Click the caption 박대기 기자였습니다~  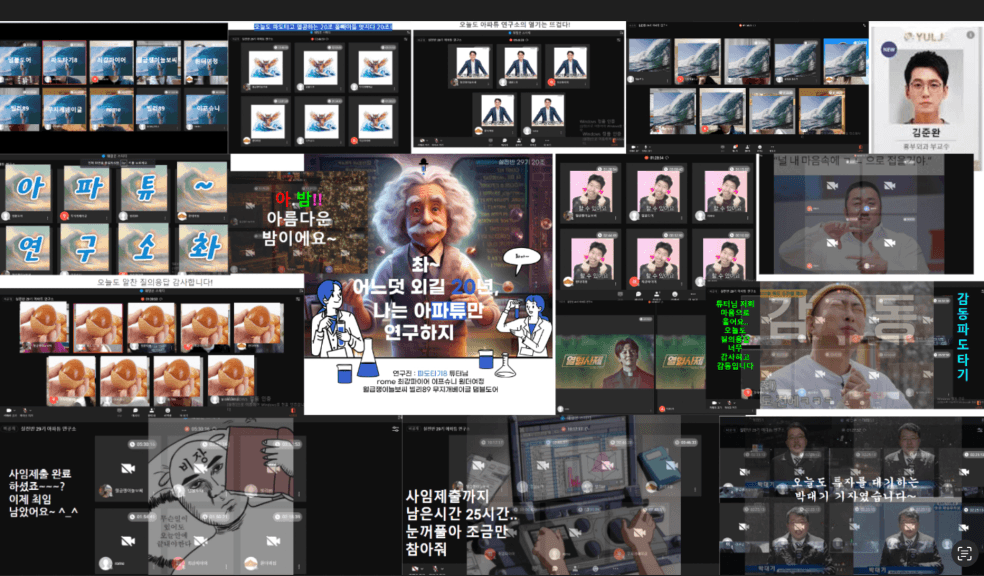click(855, 496)
